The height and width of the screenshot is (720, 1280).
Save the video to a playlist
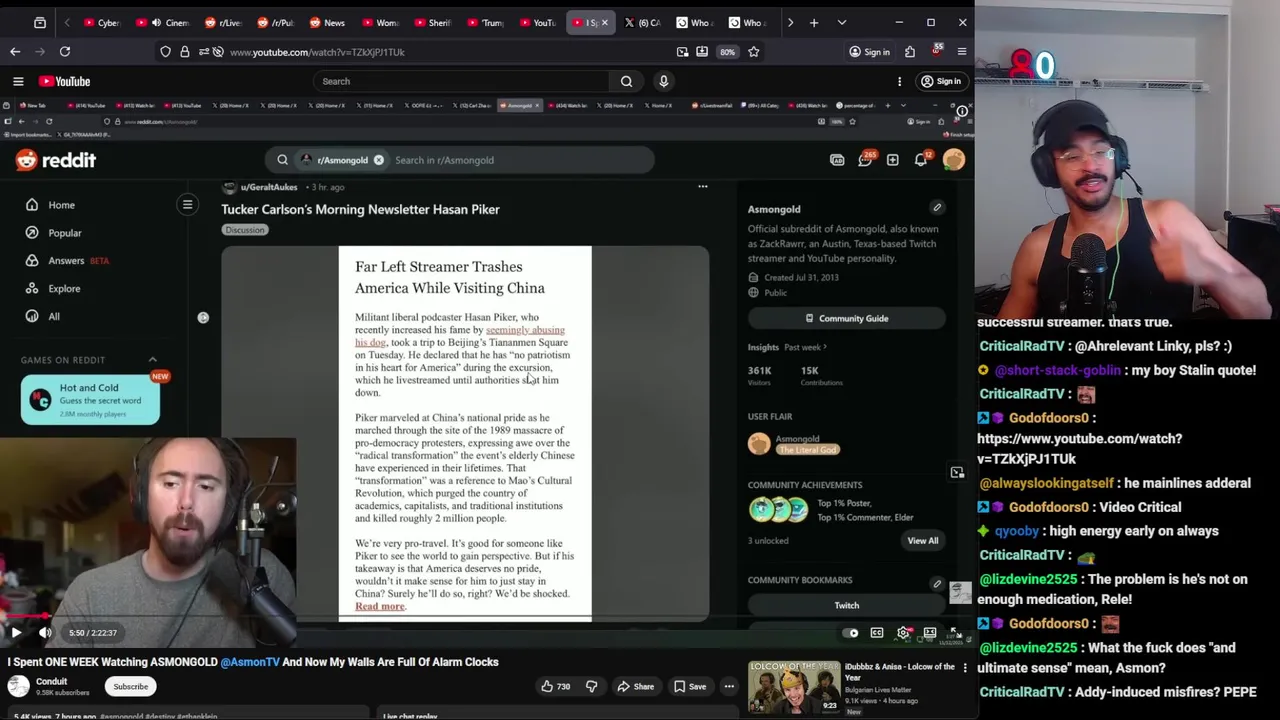(x=690, y=686)
